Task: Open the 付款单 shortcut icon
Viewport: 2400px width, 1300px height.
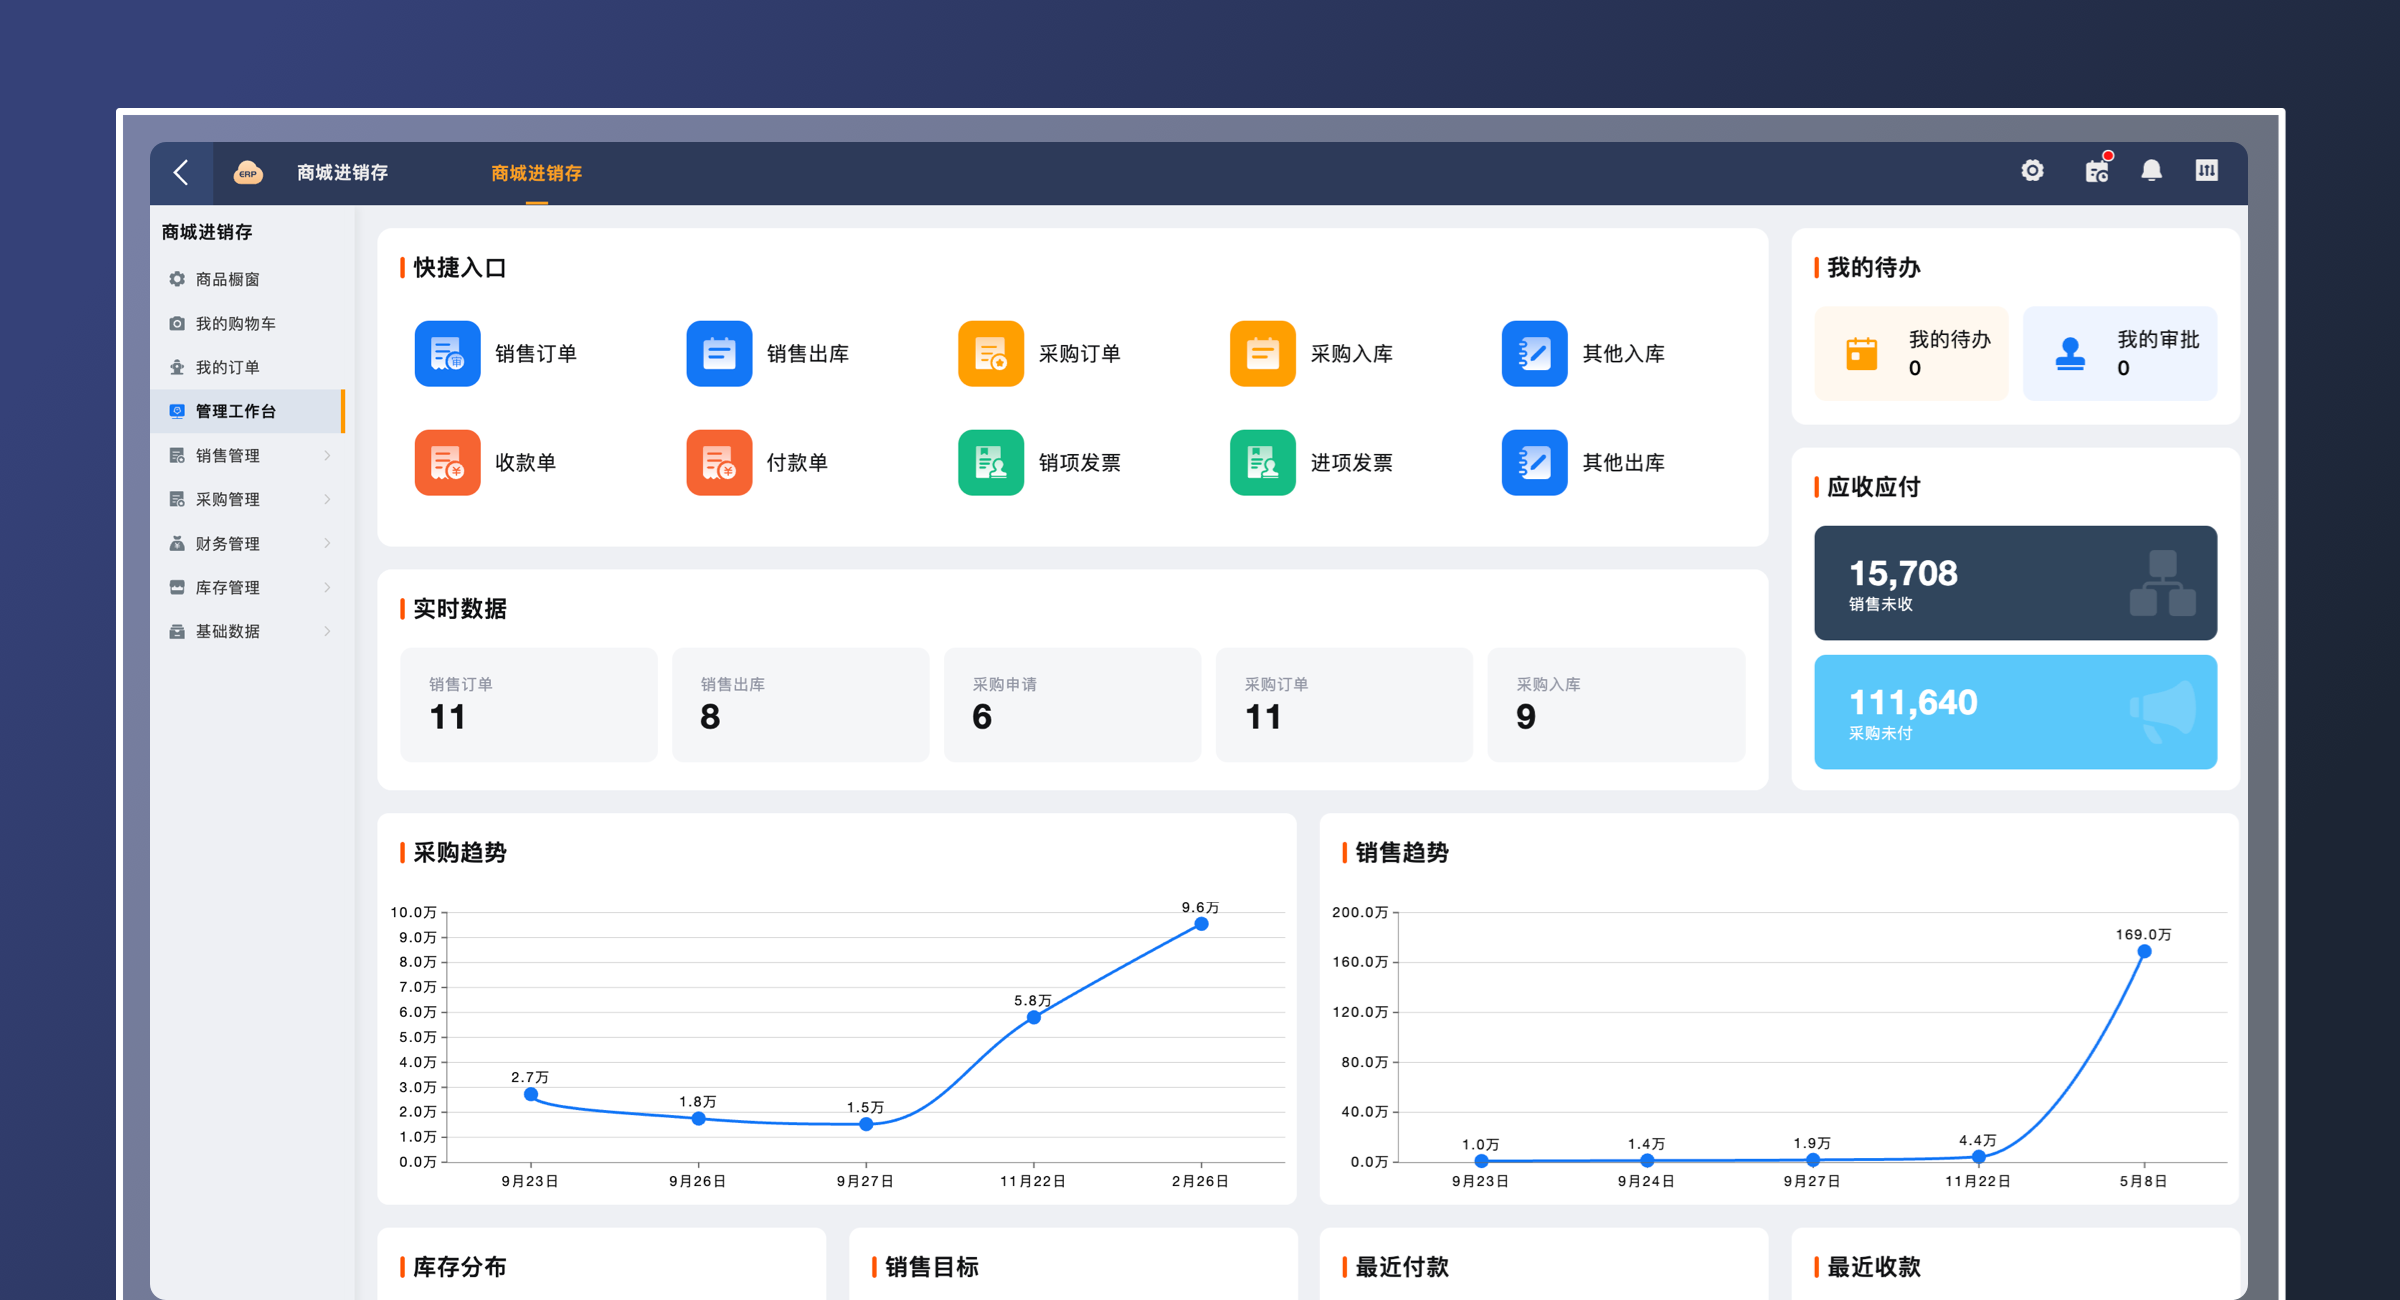Action: 719,462
